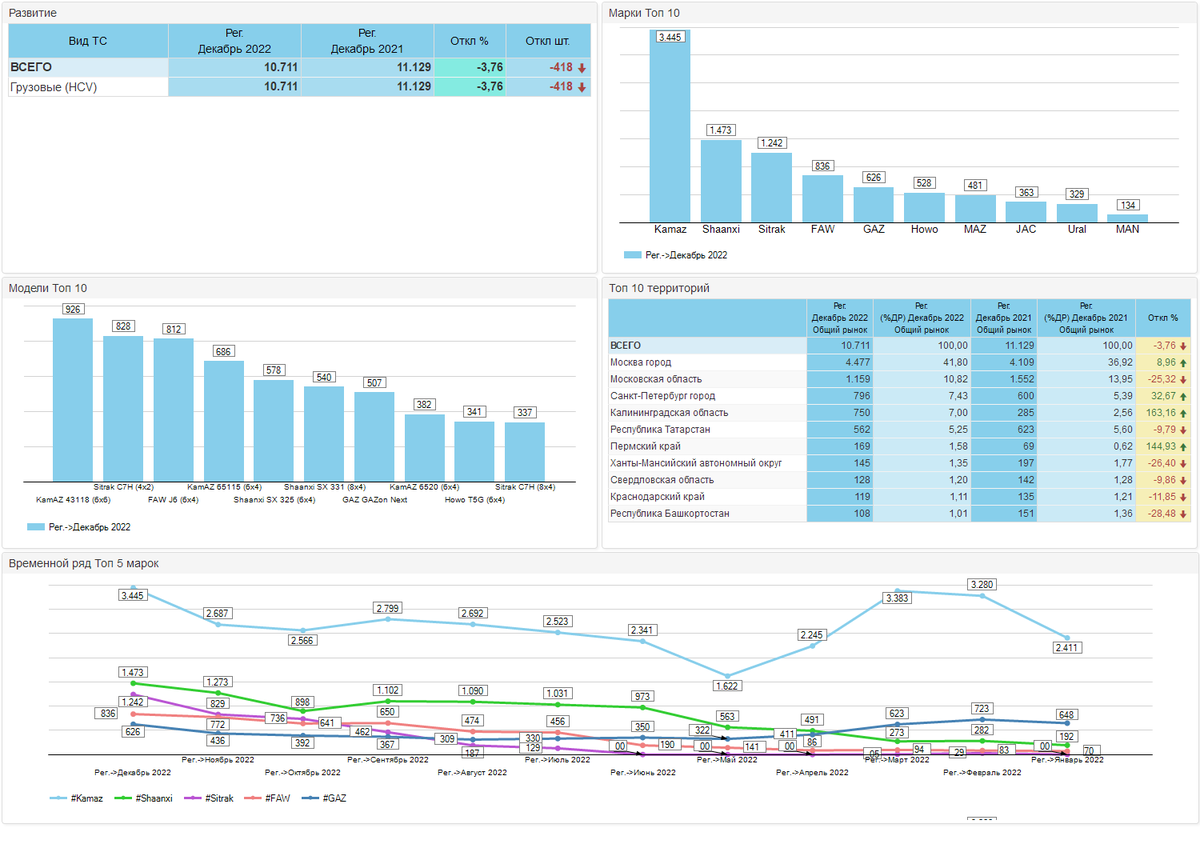Image resolution: width=1200 pixels, height=848 pixels.
Task: Click the #GAZ legend color marker
Action: [x=311, y=798]
